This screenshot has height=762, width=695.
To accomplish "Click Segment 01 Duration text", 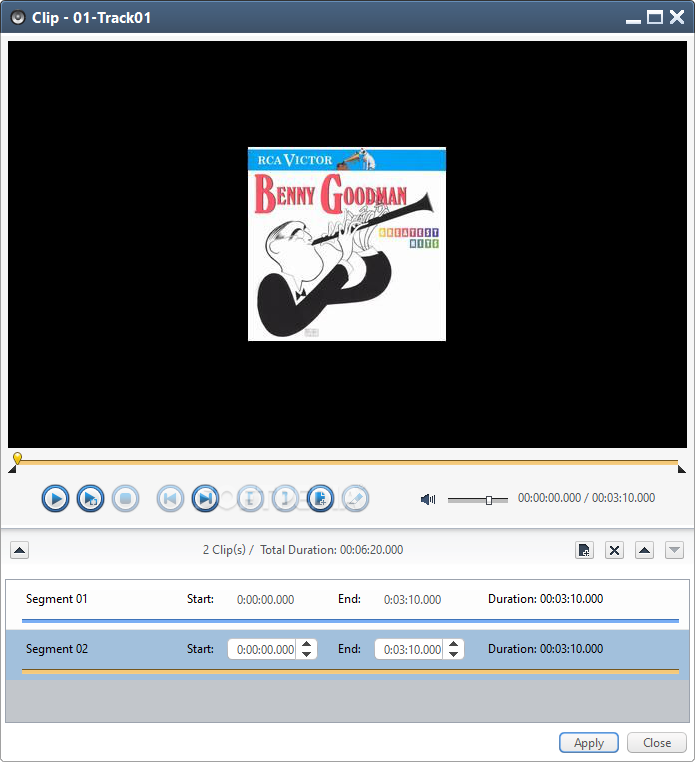I will pos(545,599).
